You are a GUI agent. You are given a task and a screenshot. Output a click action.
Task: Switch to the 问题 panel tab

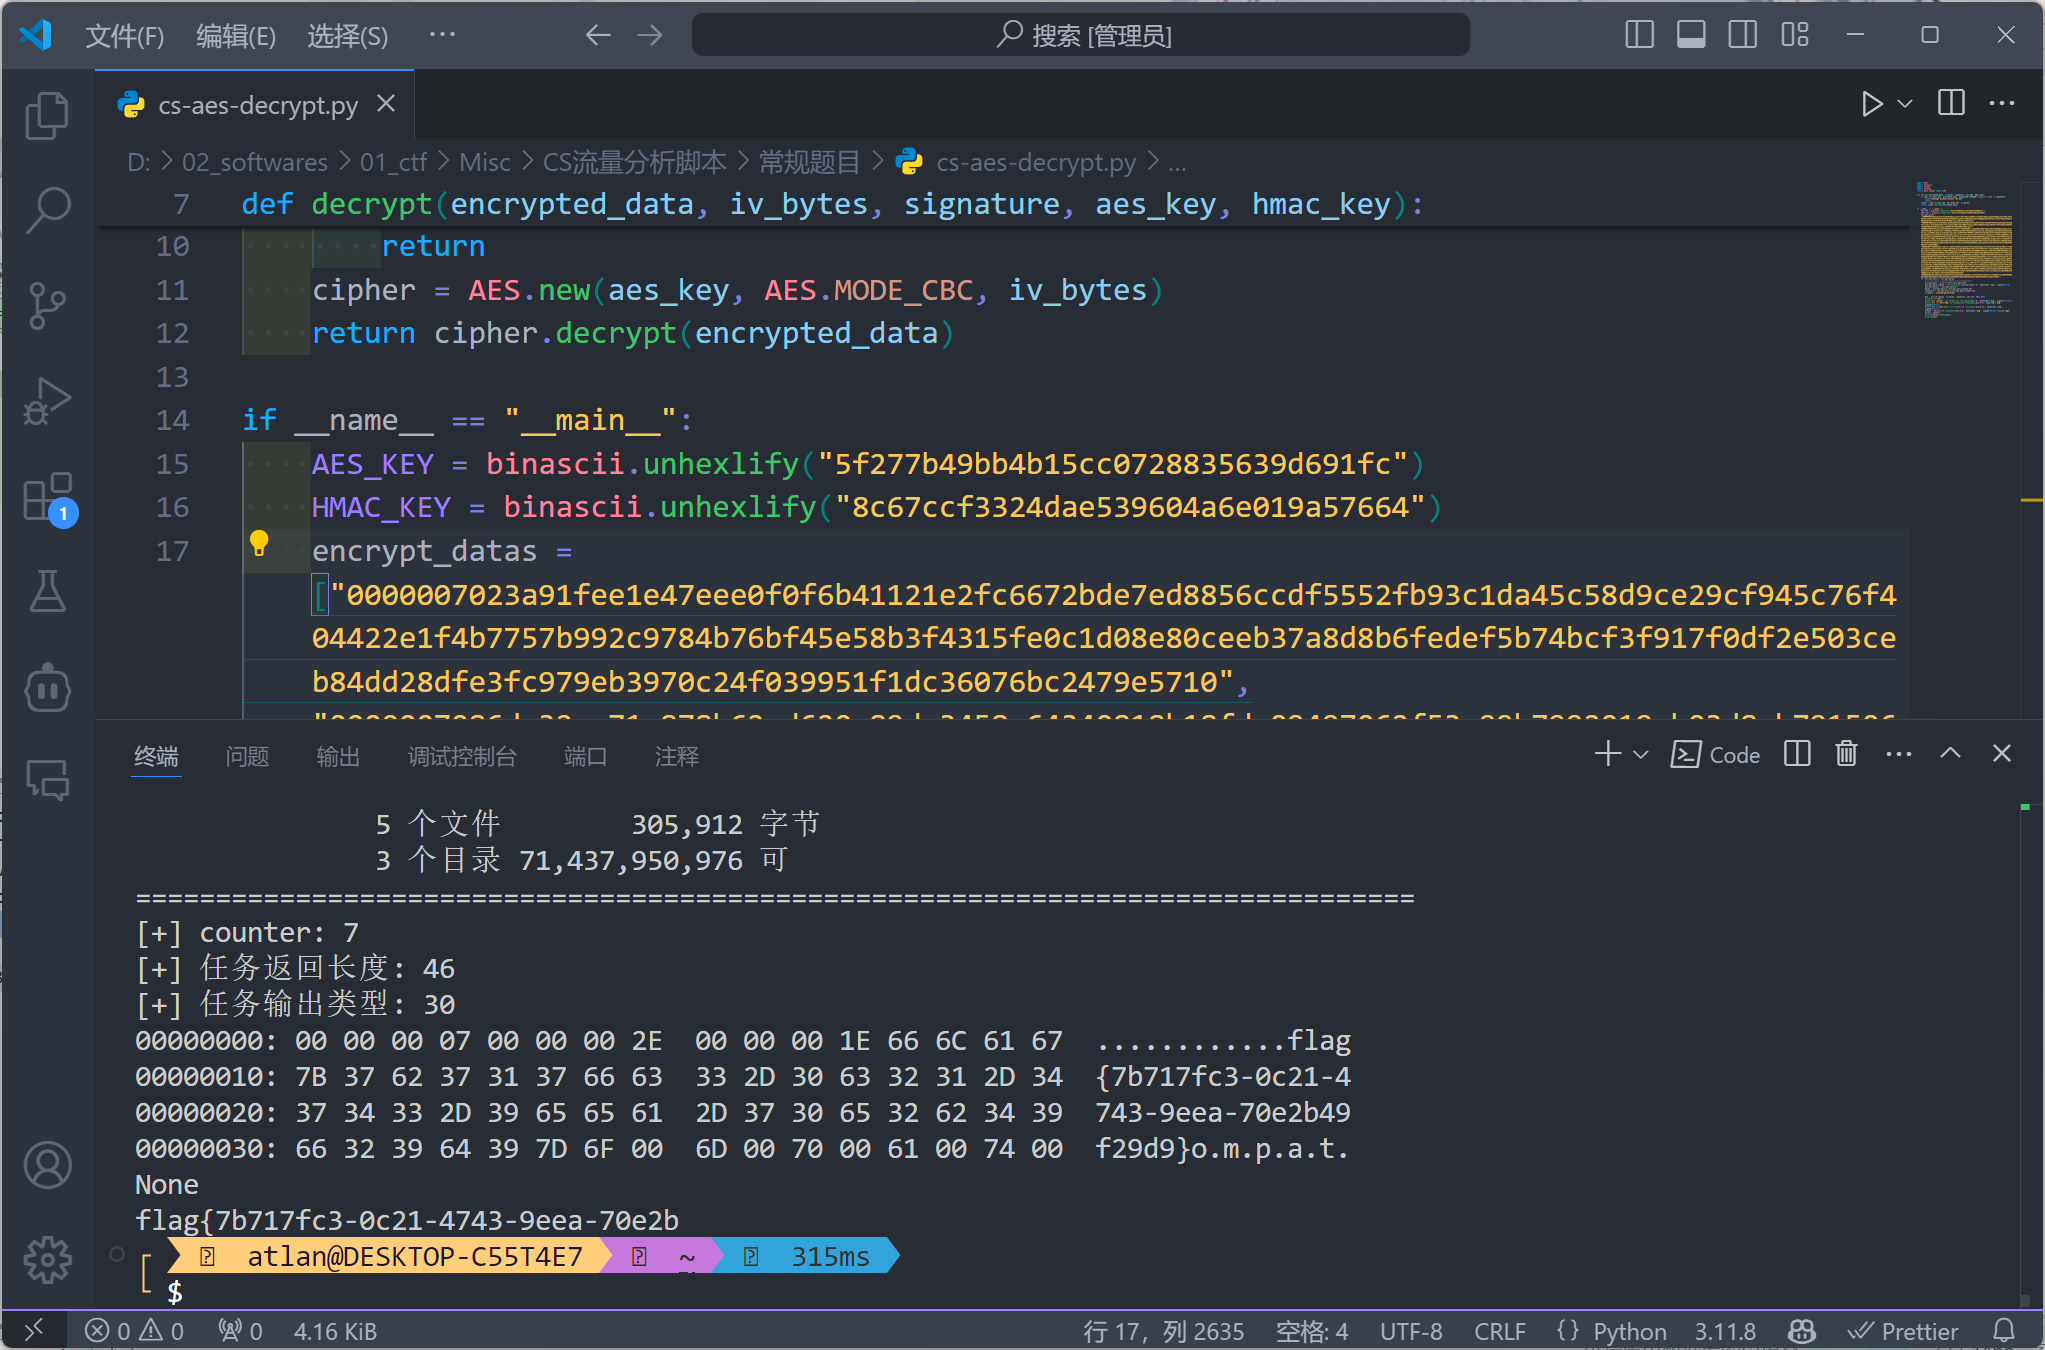[x=247, y=756]
